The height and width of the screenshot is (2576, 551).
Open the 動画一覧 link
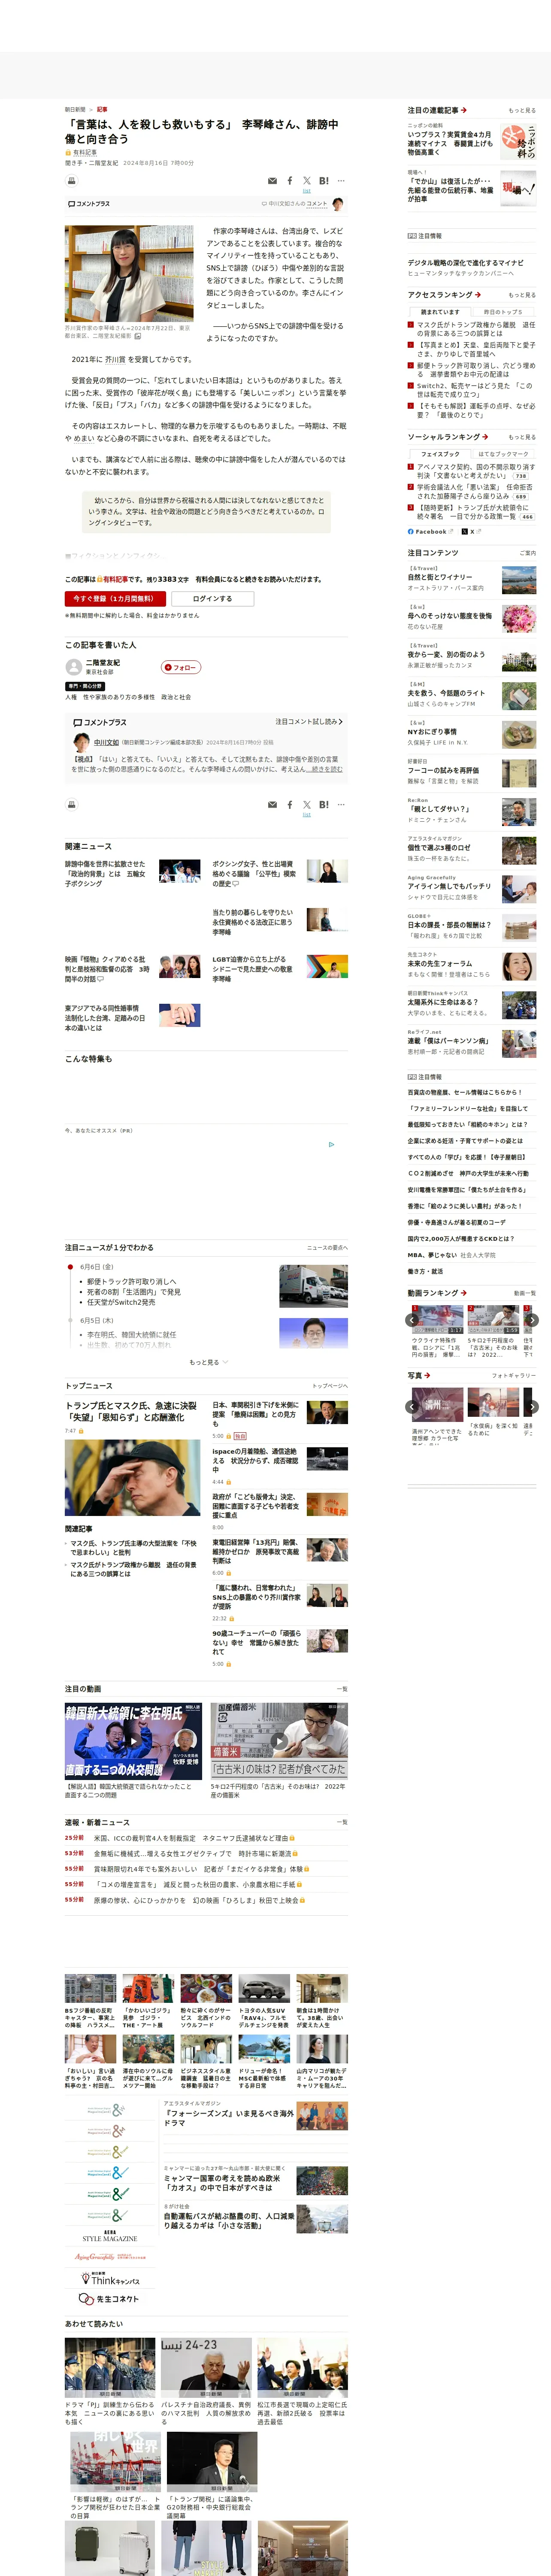click(524, 1293)
